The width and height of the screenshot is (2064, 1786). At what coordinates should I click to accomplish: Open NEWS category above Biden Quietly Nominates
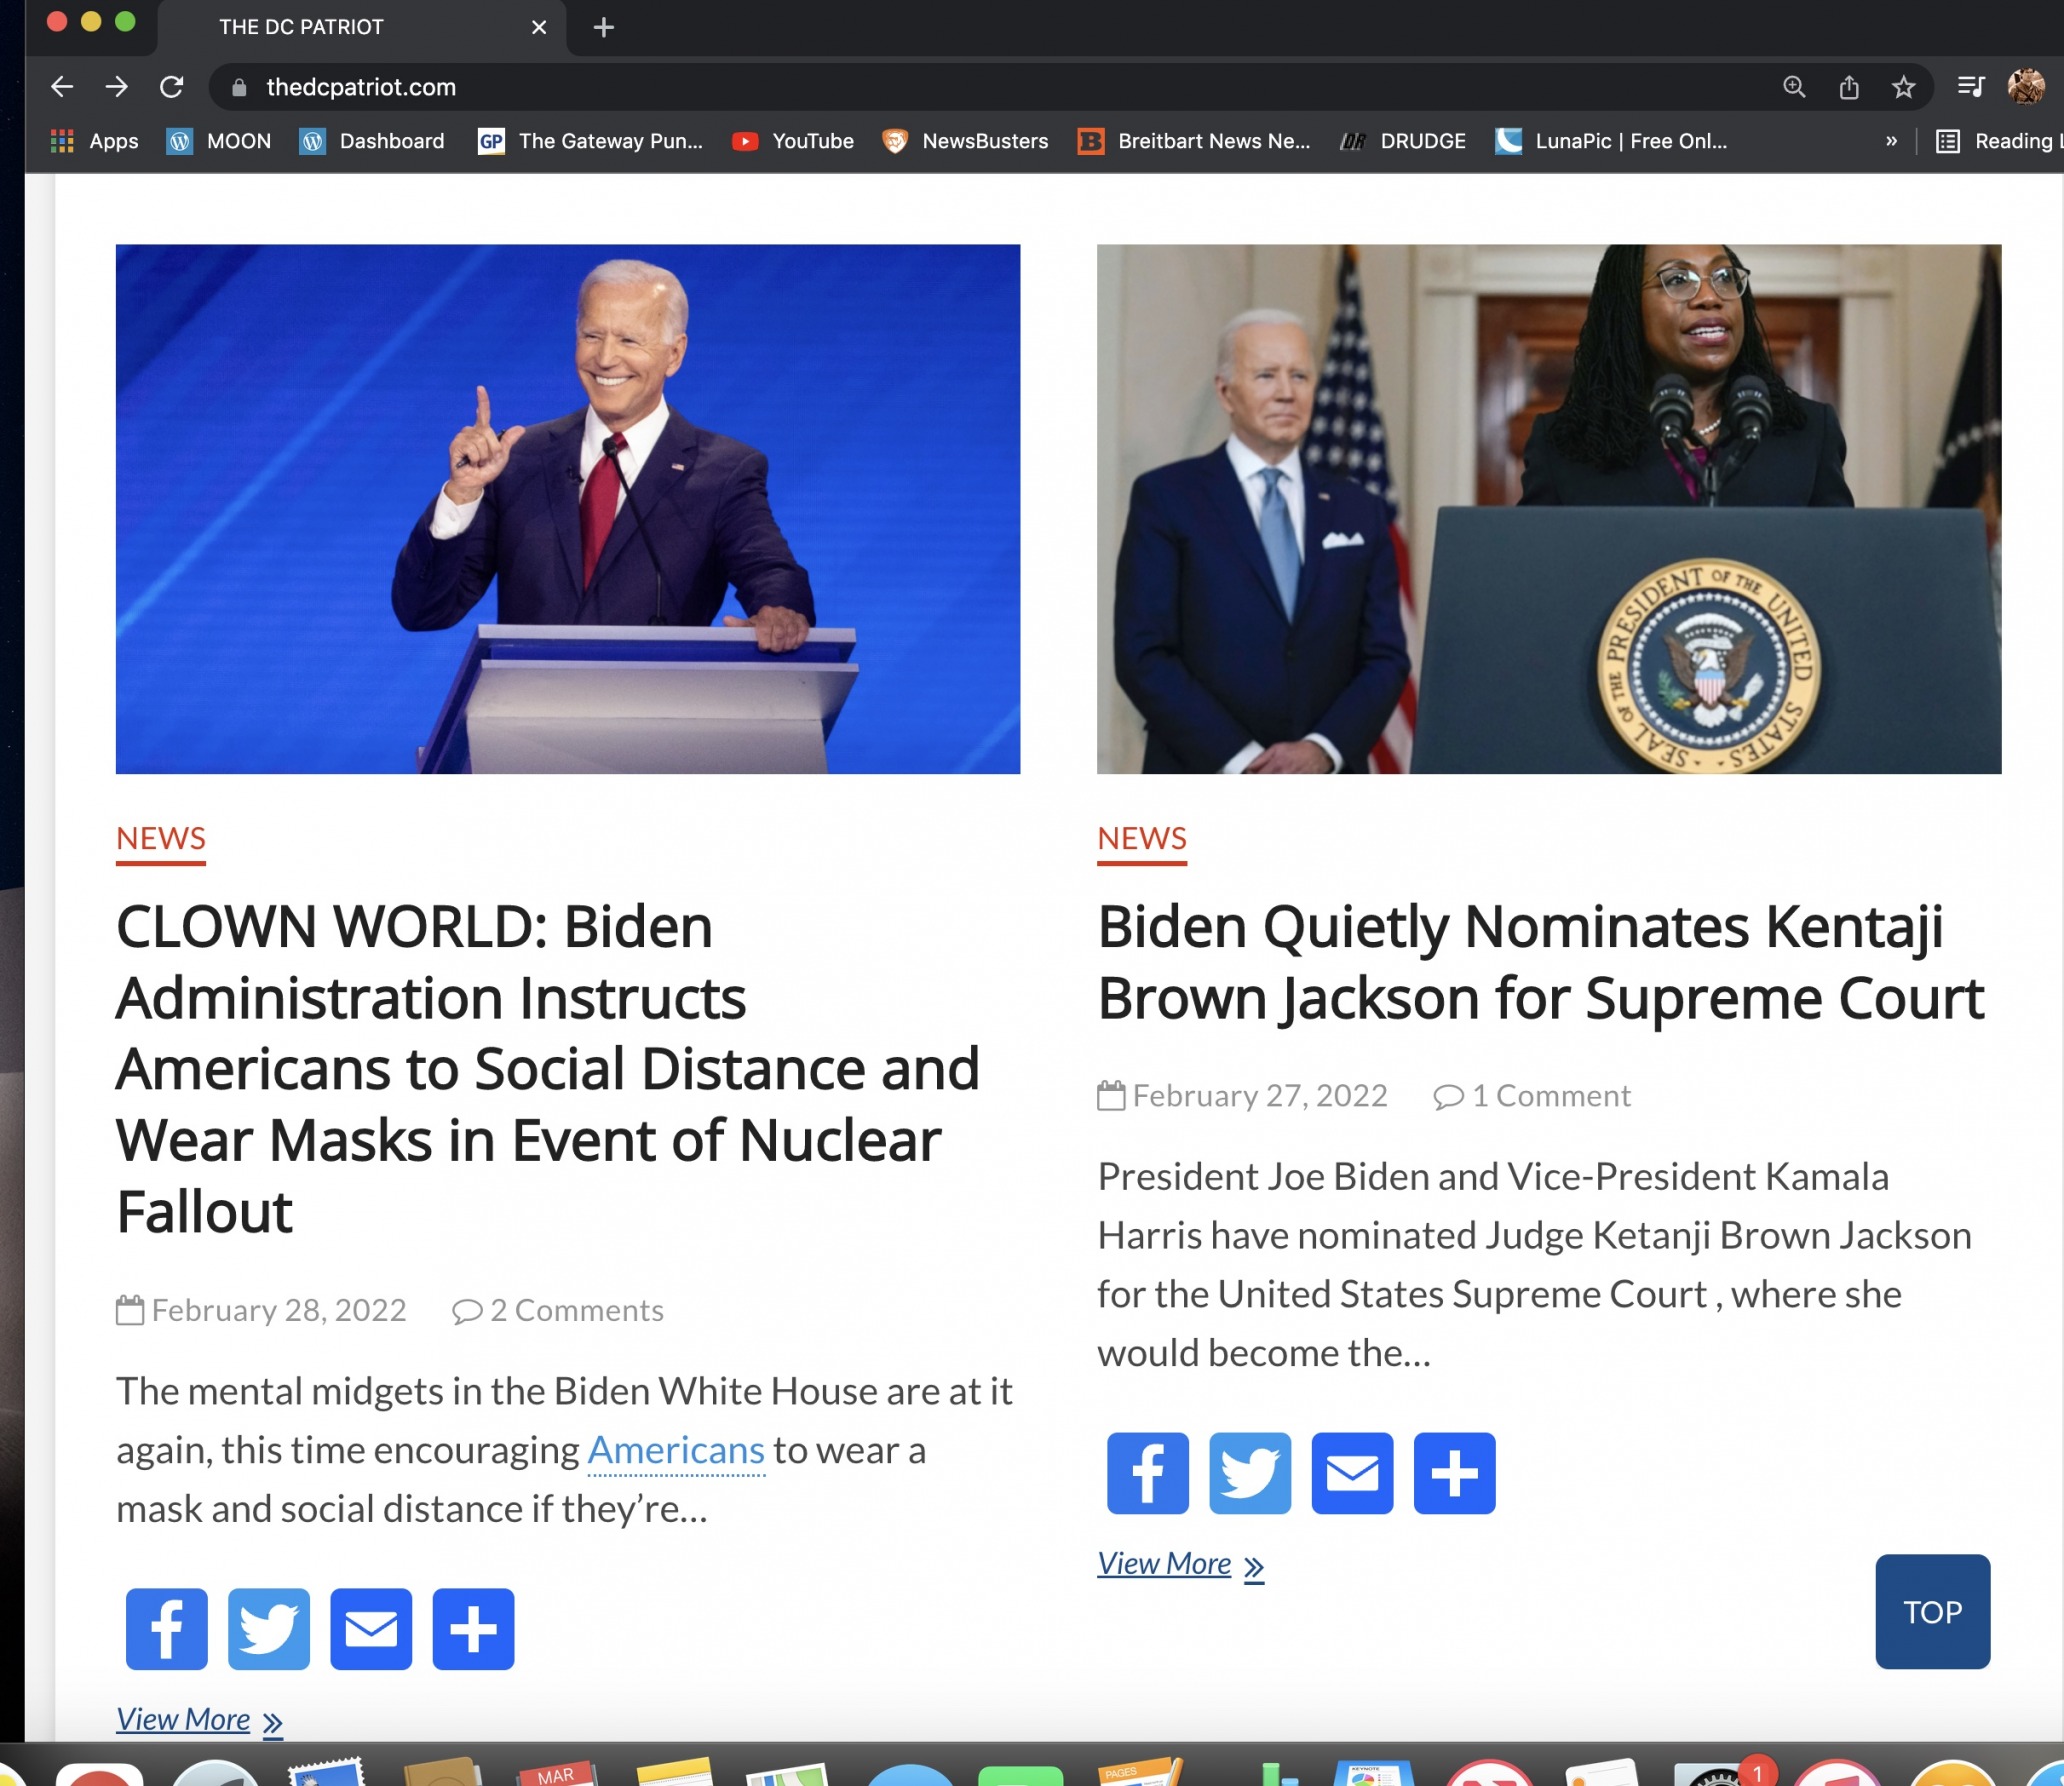(x=1142, y=839)
